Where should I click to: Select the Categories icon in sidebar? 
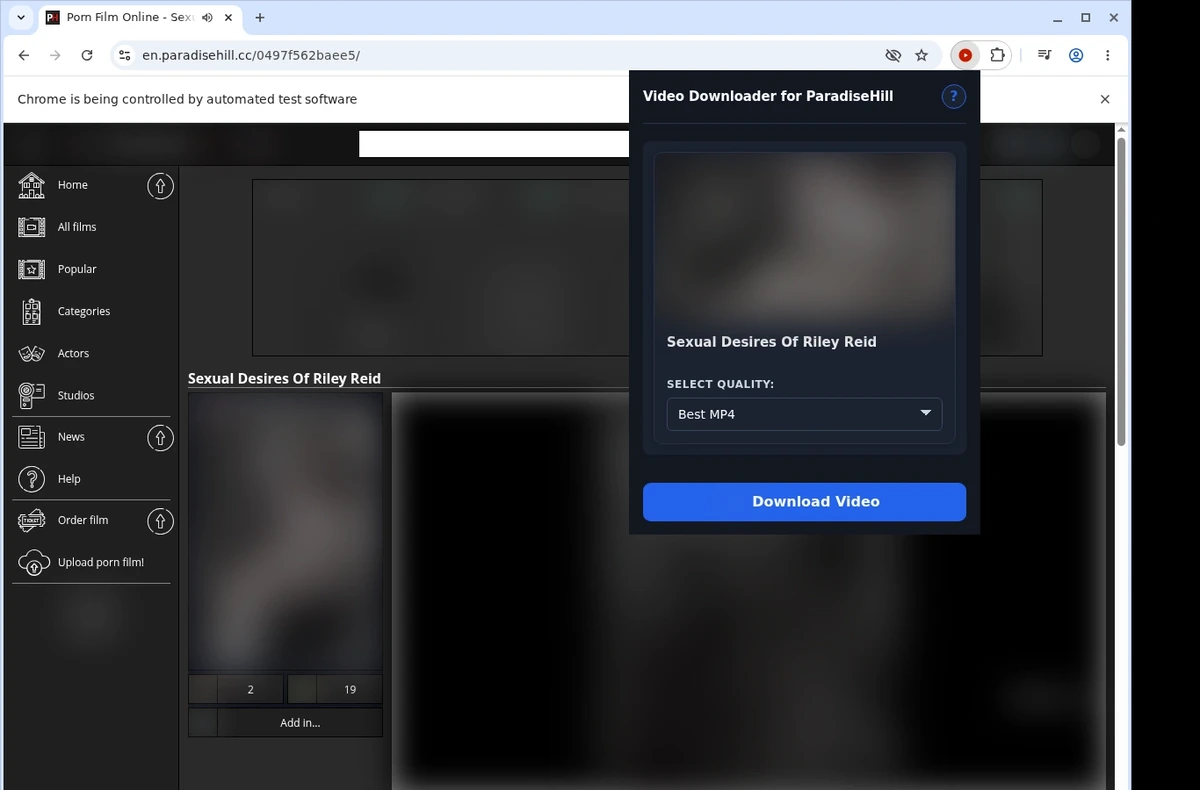point(32,311)
